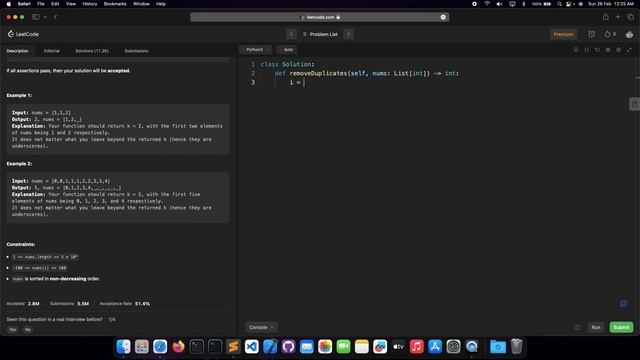Open Safari tab group dropdown arrow
Screen dimensions: 640x360
45,17
